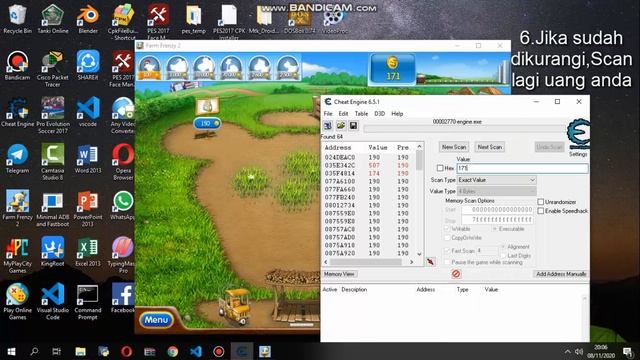
Task: Click the Next Scan button
Action: coord(490,147)
